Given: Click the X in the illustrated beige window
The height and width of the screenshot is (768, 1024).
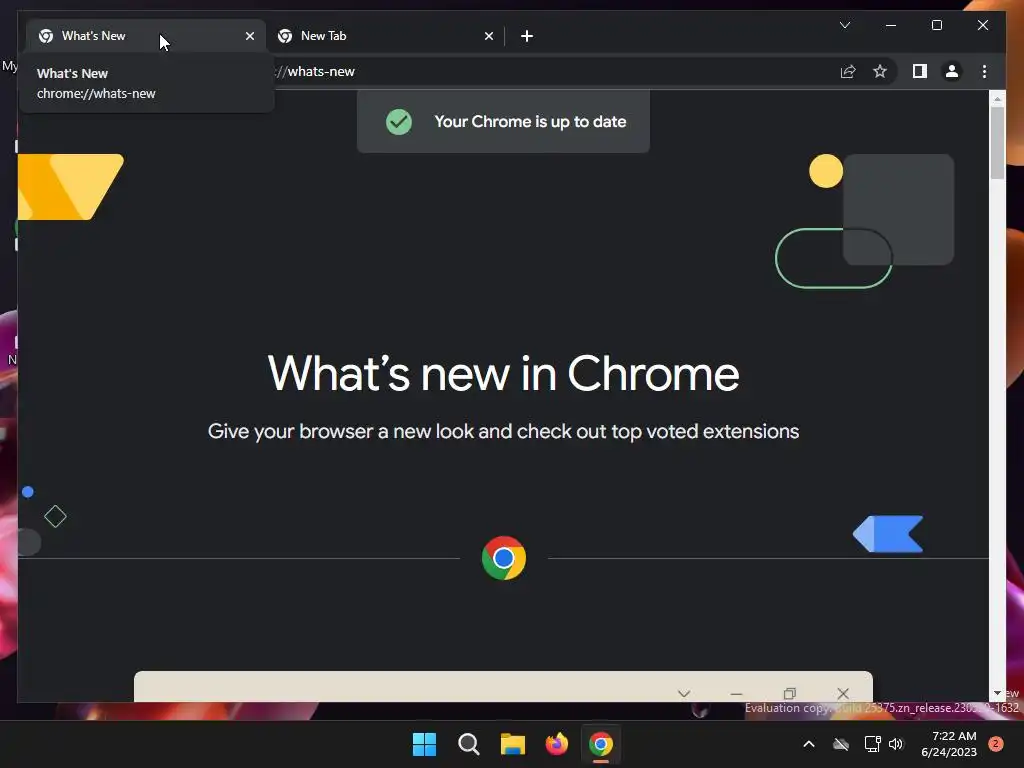Looking at the screenshot, I should [843, 694].
